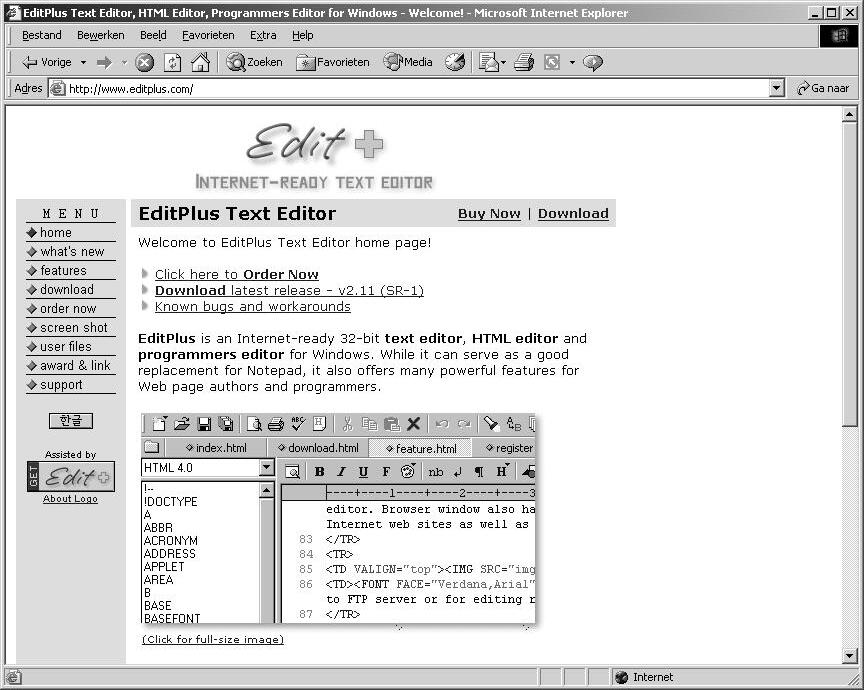Open award & link menu entry
Screen dimensions: 864x690
click(75, 366)
